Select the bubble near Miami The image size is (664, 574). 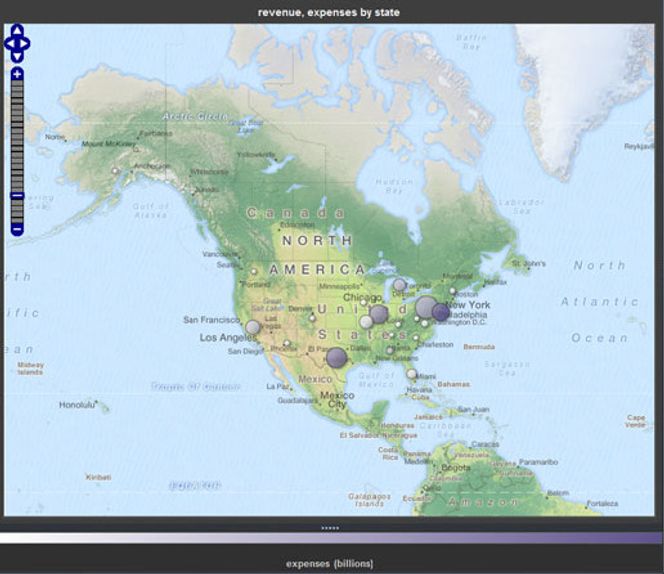[x=411, y=374]
